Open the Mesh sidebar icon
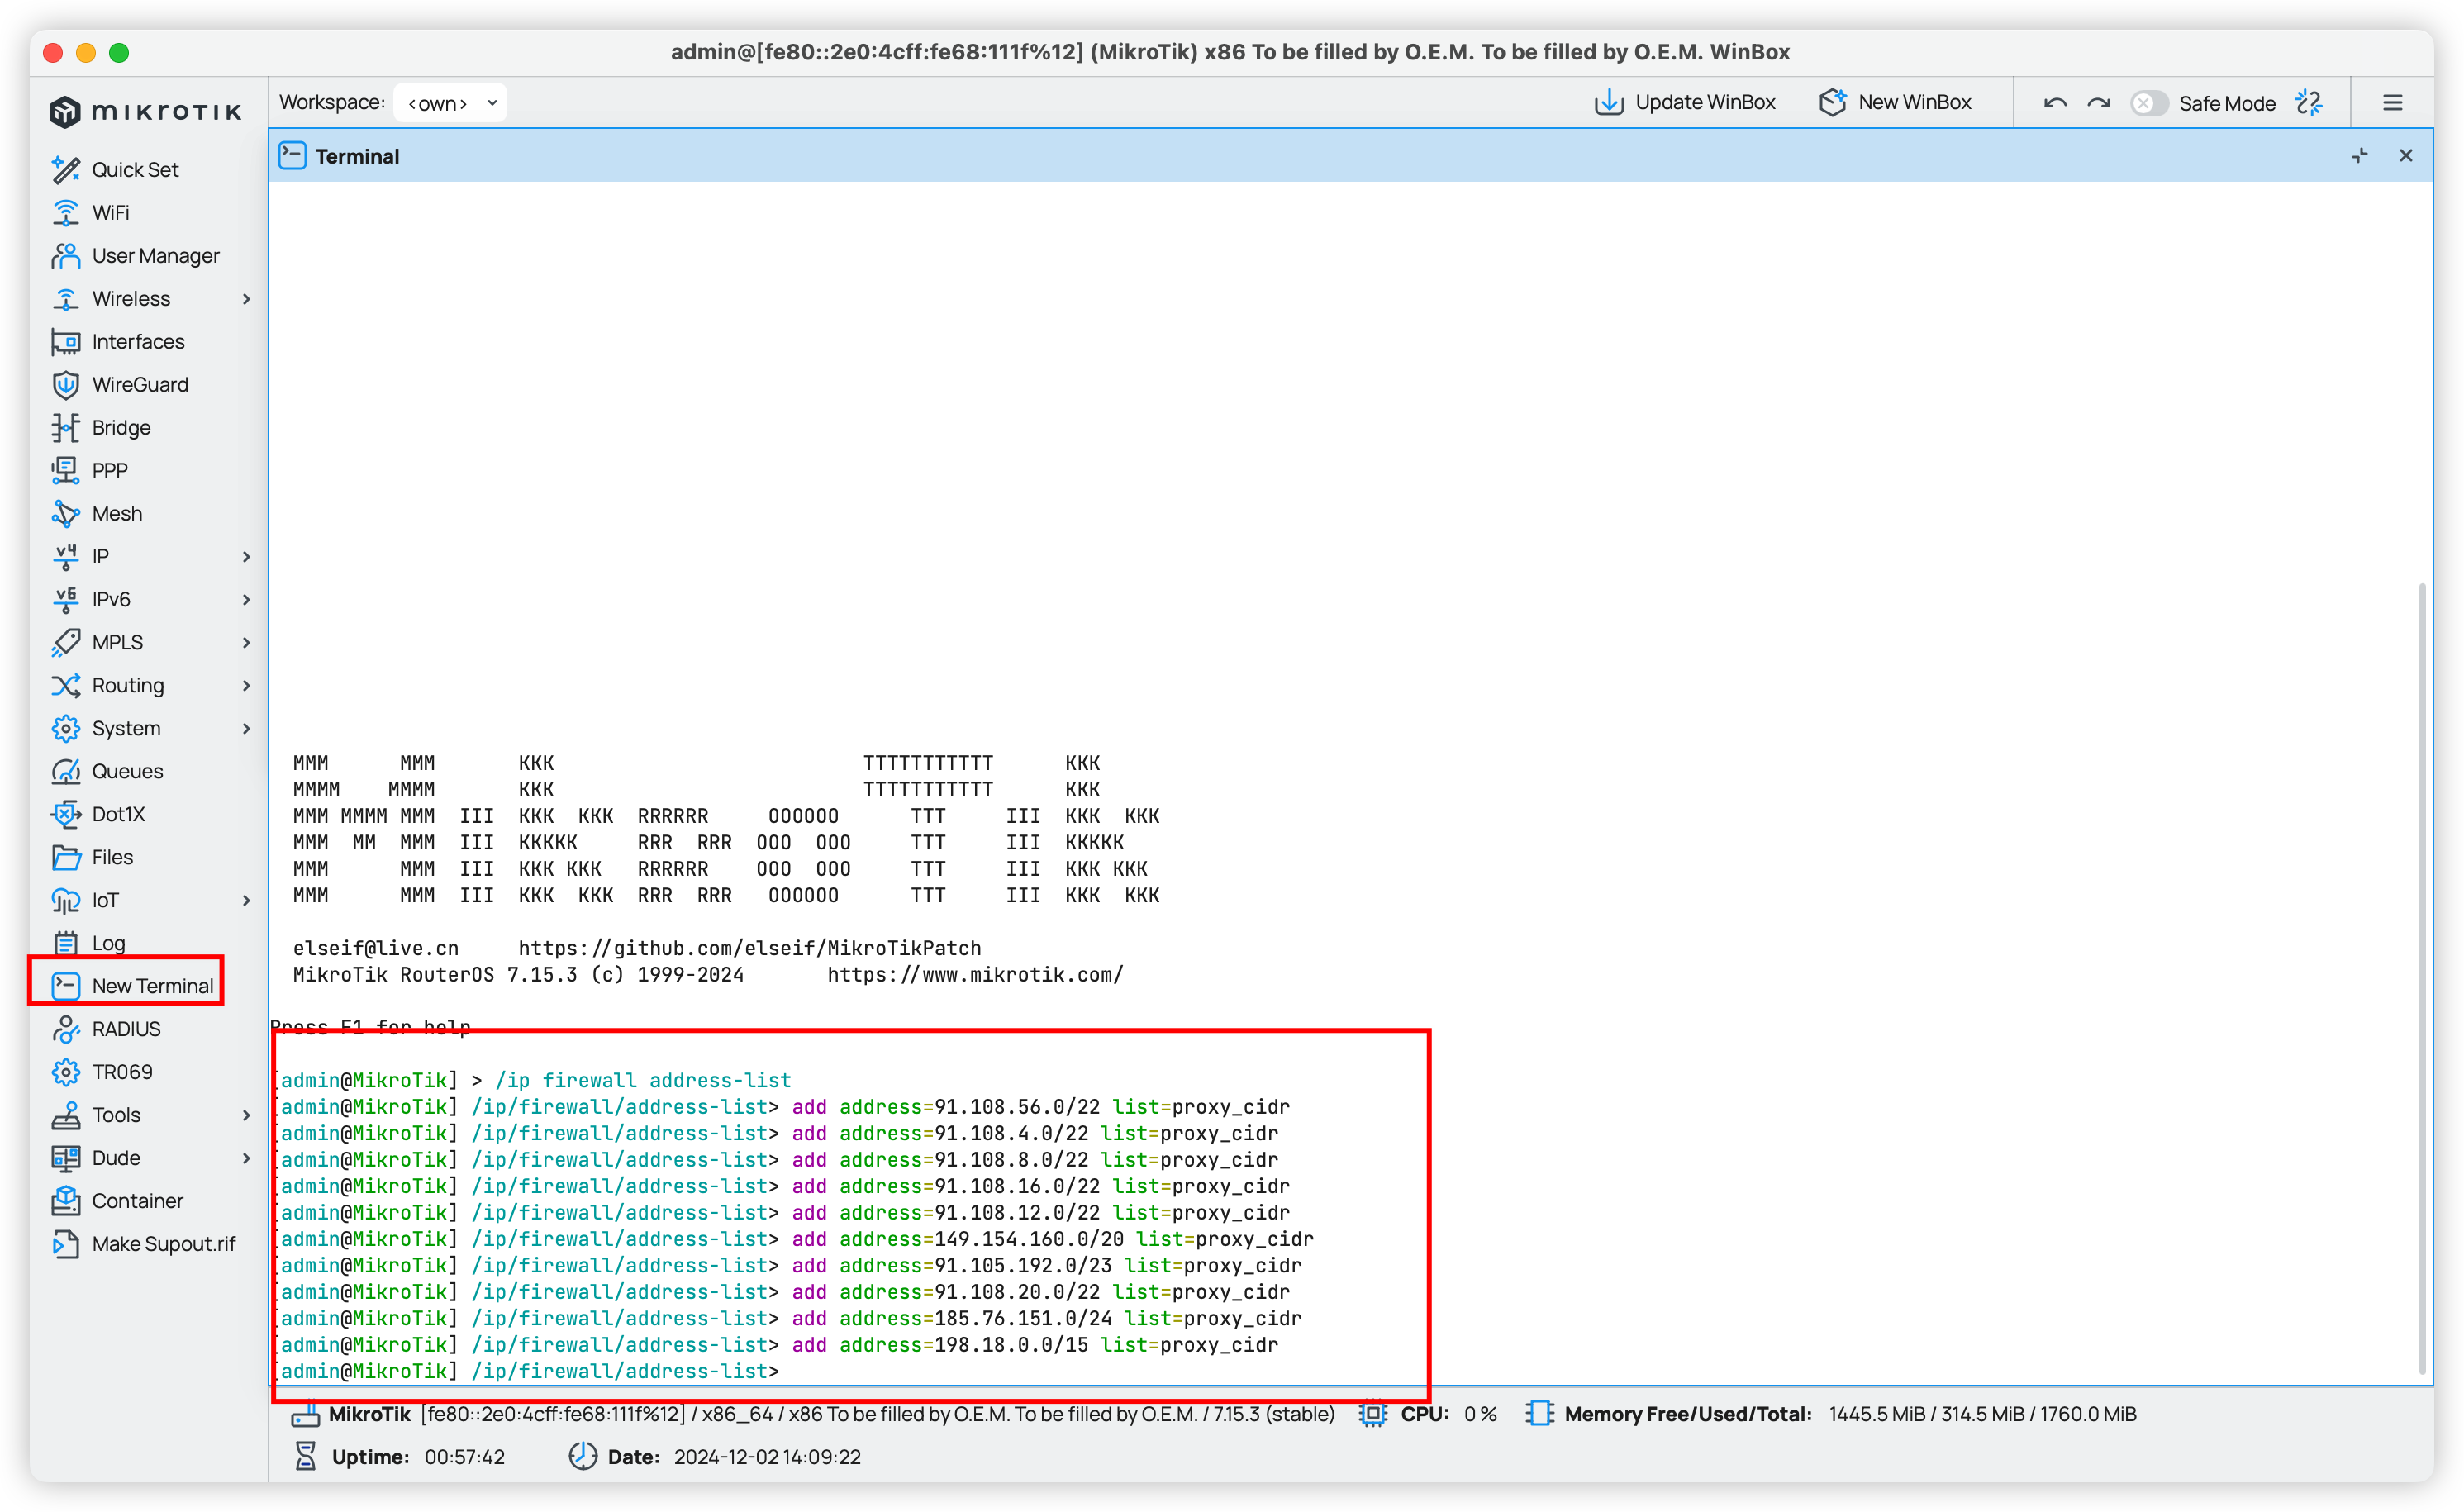Screen dimensions: 2464x1512 point(66,514)
